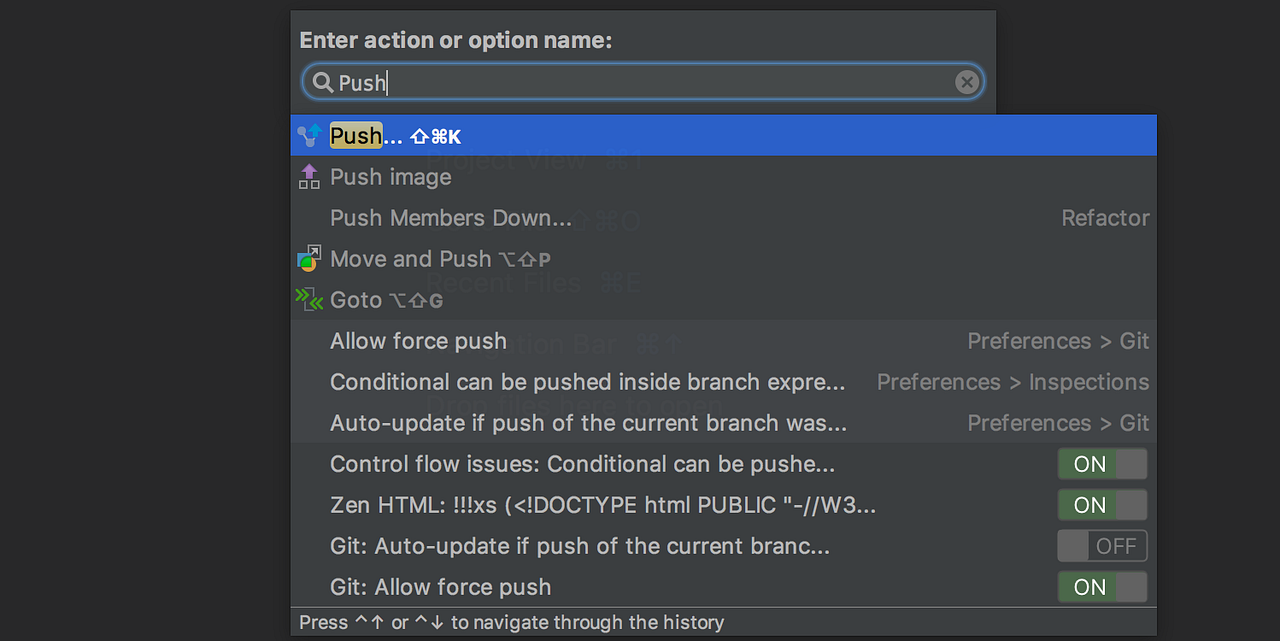Open Preferences > Git for Allow force push
The width and height of the screenshot is (1280, 641).
(1058, 341)
